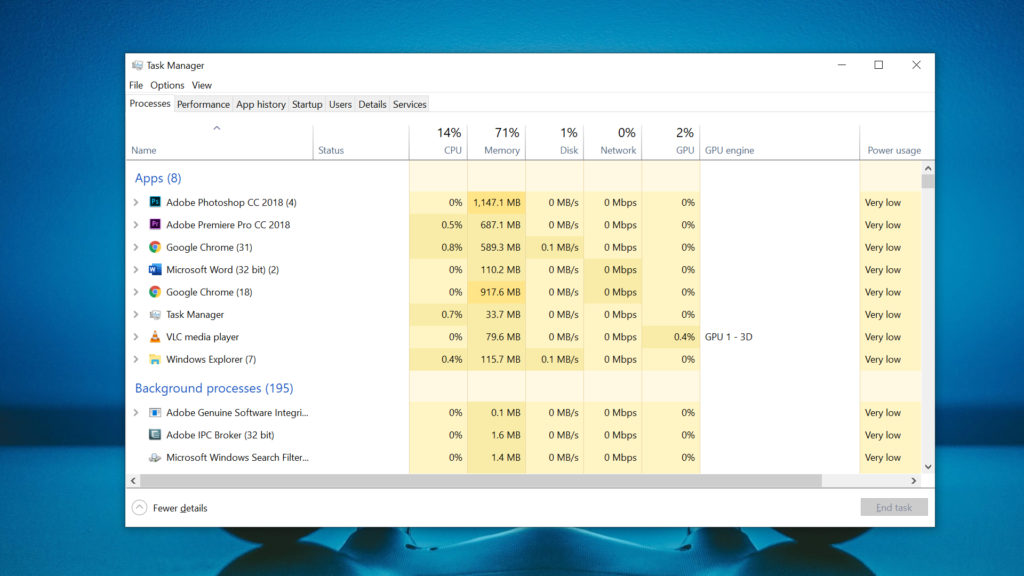
Task: Select the Processes tab
Action: coord(150,104)
